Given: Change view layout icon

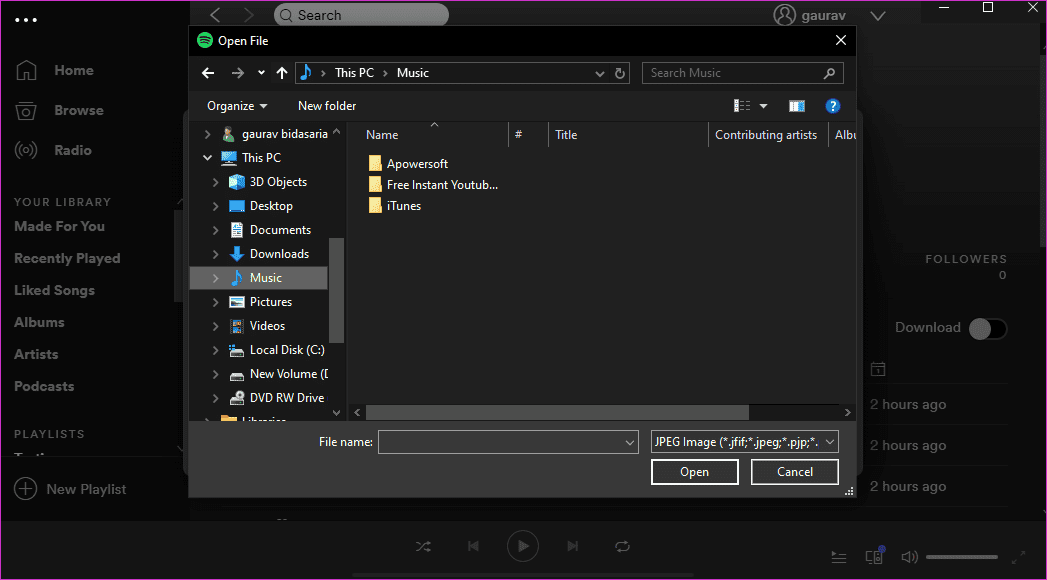Looking at the screenshot, I should pyautogui.click(x=742, y=105).
